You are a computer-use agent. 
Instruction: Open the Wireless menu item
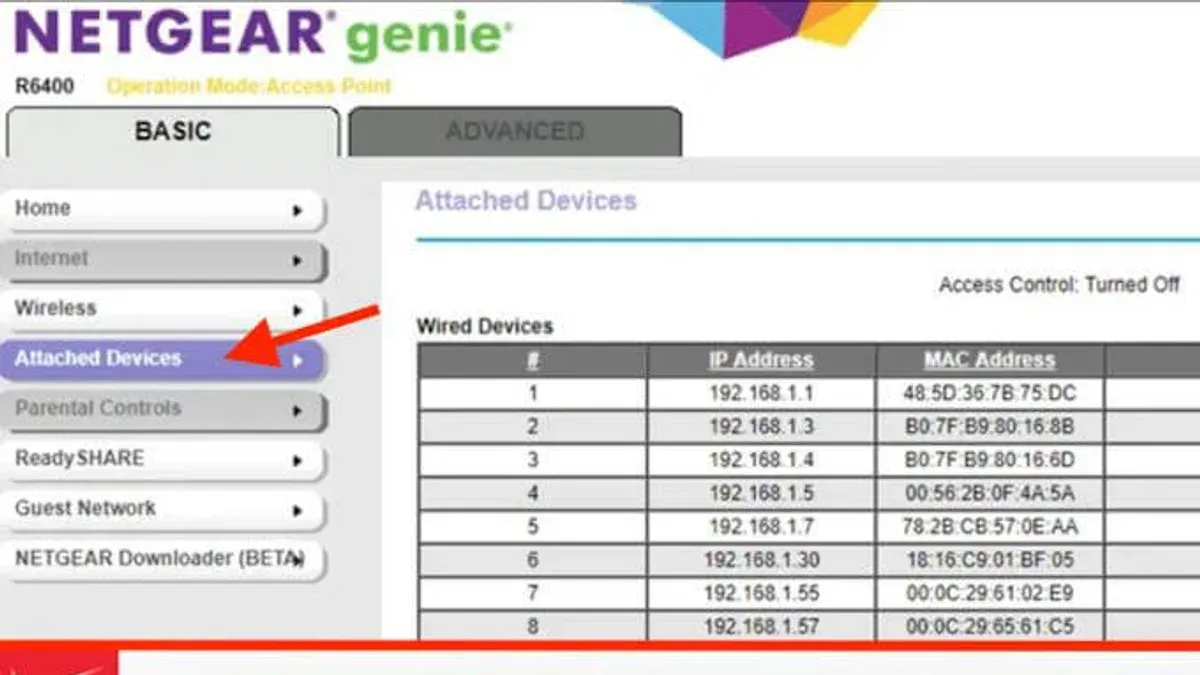click(164, 309)
